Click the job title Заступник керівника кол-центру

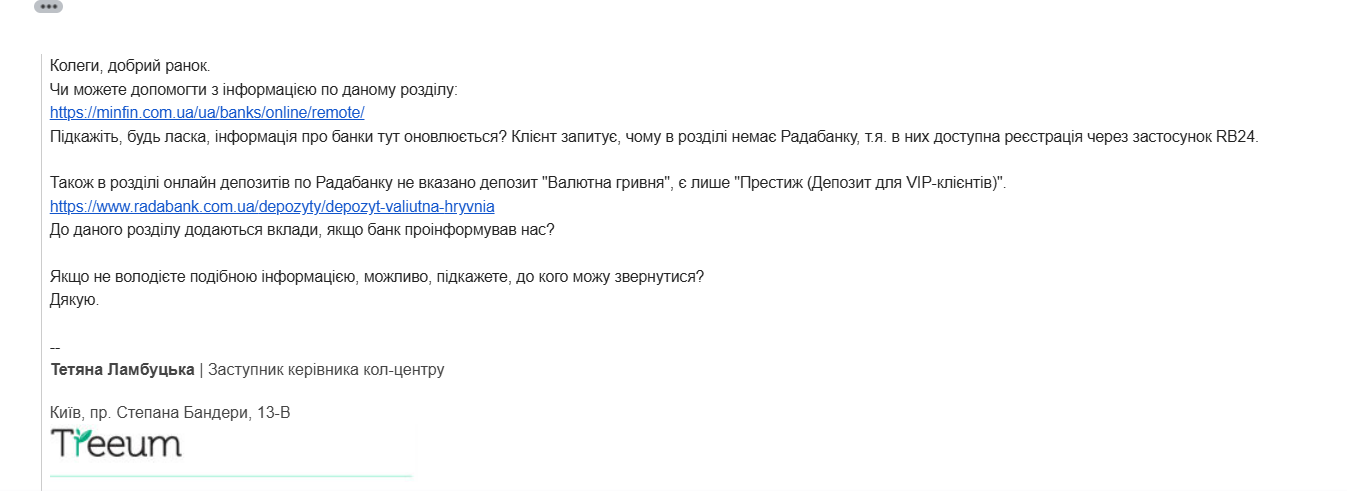pyautogui.click(x=326, y=370)
